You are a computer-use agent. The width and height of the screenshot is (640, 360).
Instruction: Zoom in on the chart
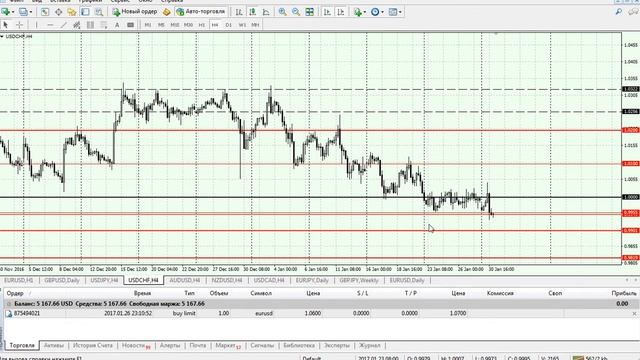pos(282,12)
